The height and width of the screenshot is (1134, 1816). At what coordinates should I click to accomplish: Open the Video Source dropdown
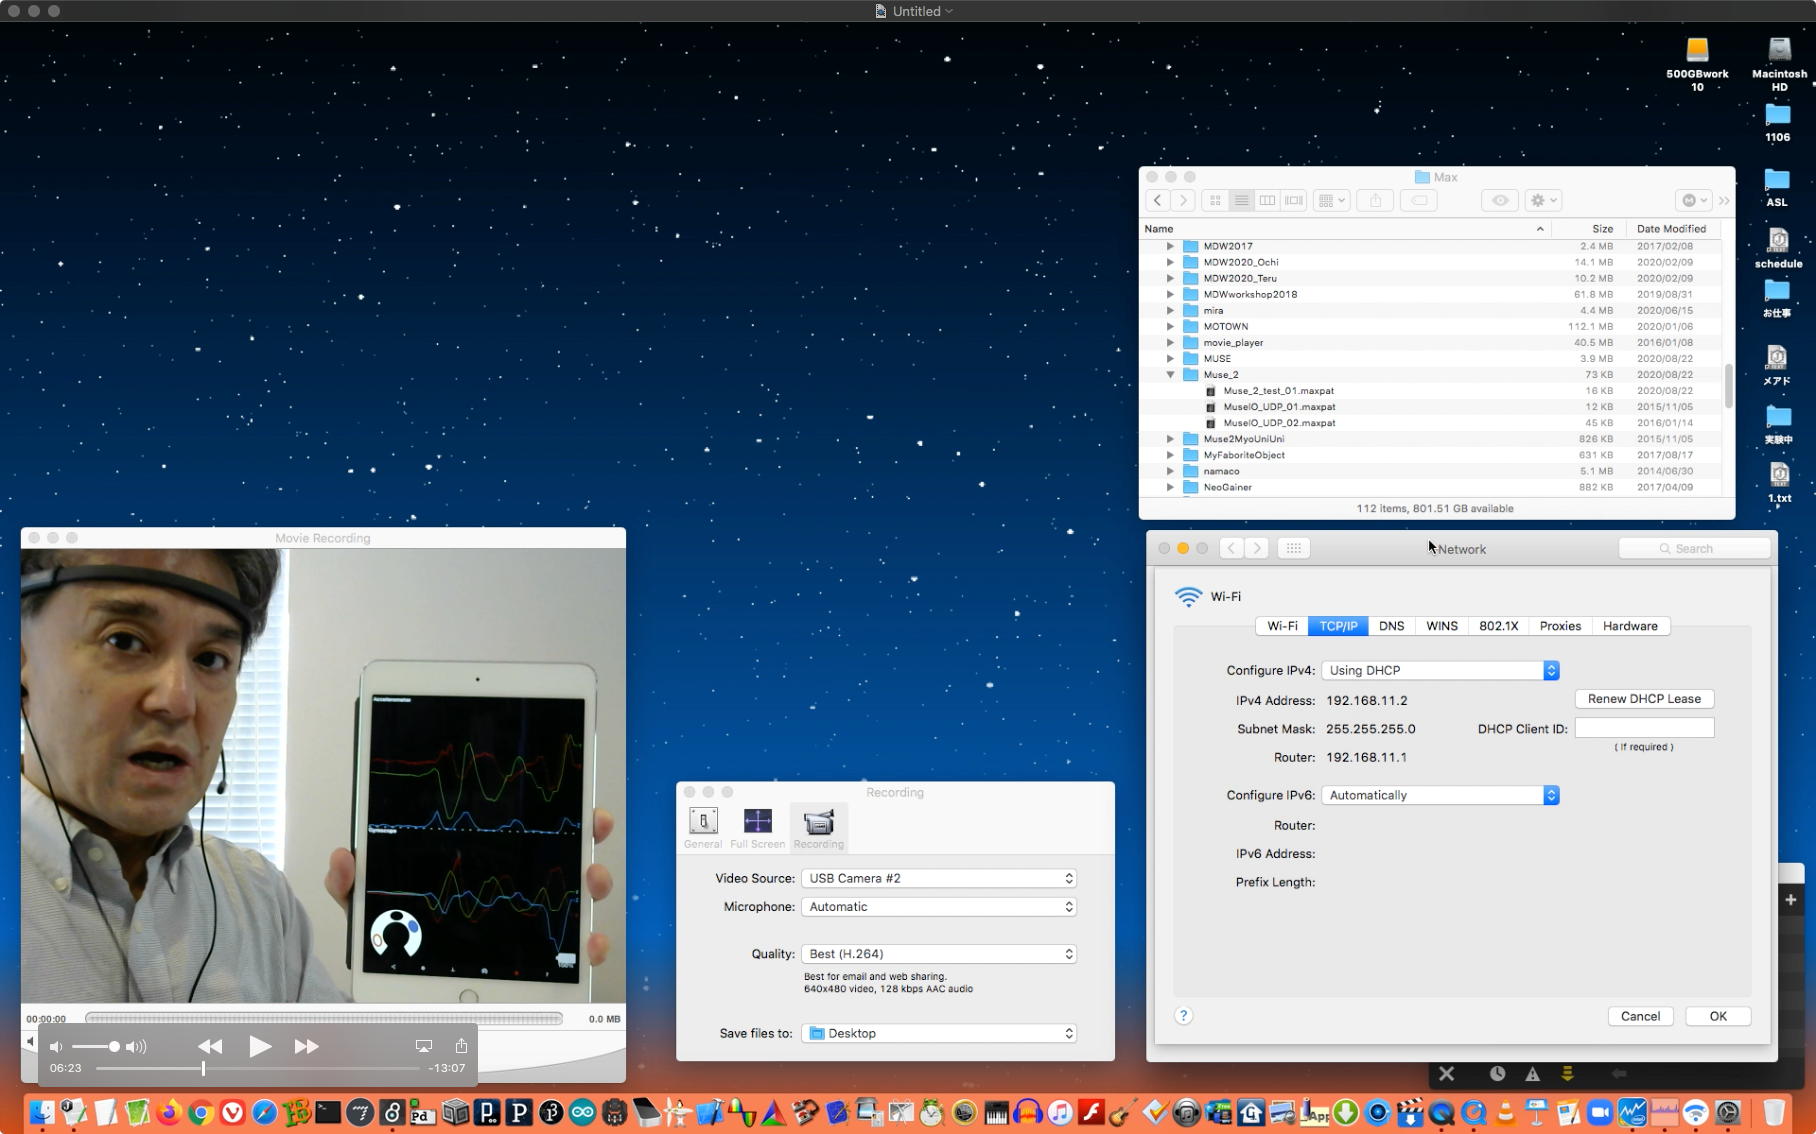click(x=938, y=878)
